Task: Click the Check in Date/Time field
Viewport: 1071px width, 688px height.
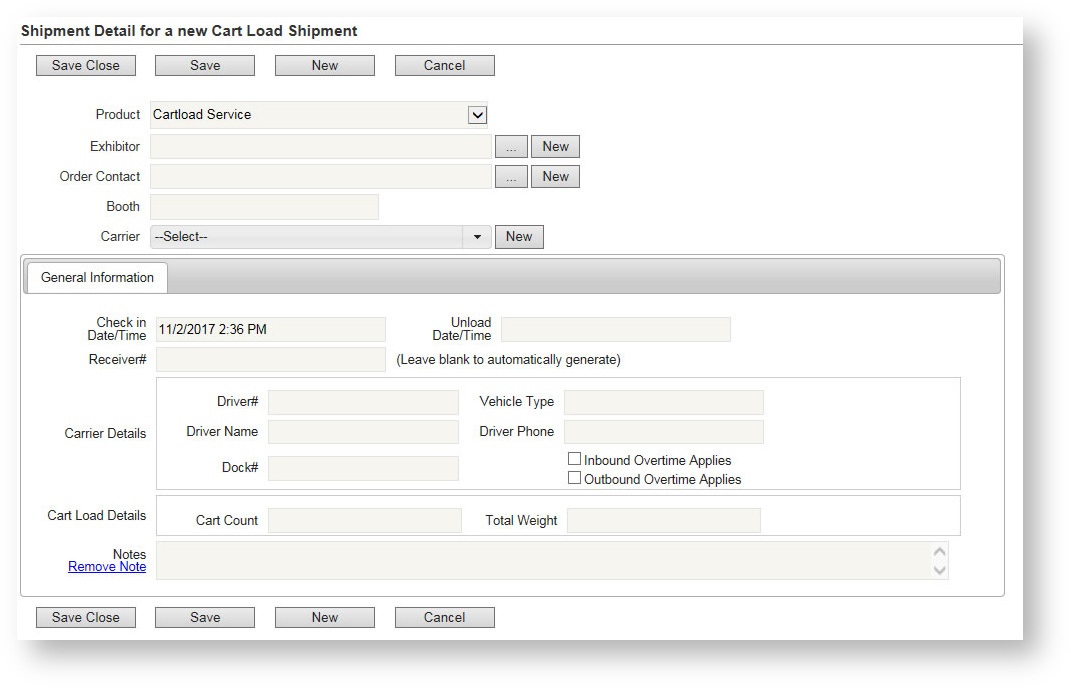Action: point(270,329)
